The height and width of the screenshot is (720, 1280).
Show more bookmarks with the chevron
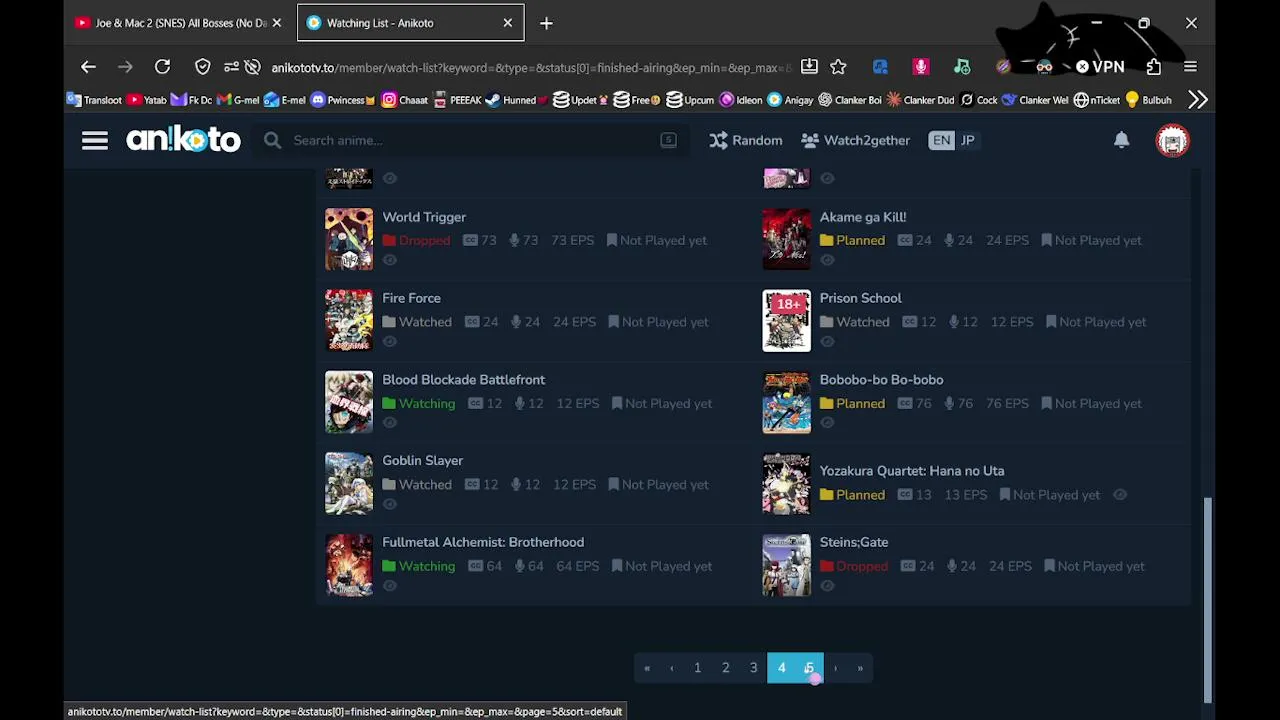tap(1198, 100)
